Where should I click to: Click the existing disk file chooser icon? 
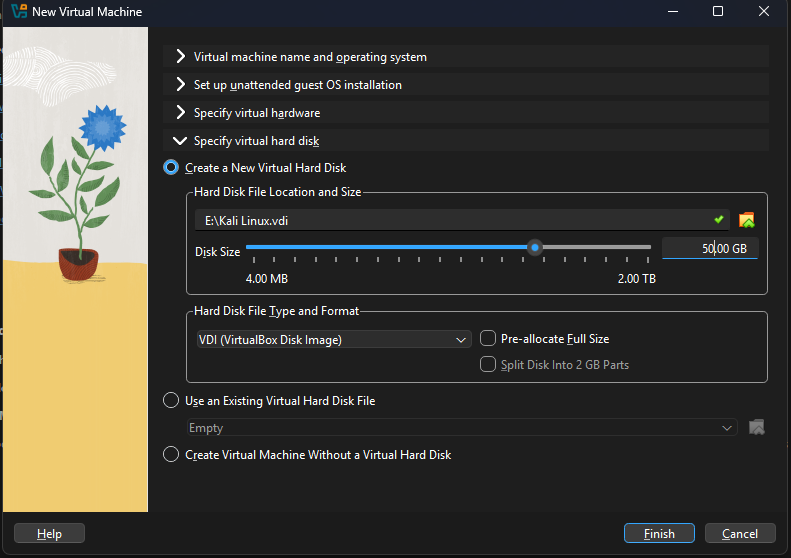pos(756,428)
